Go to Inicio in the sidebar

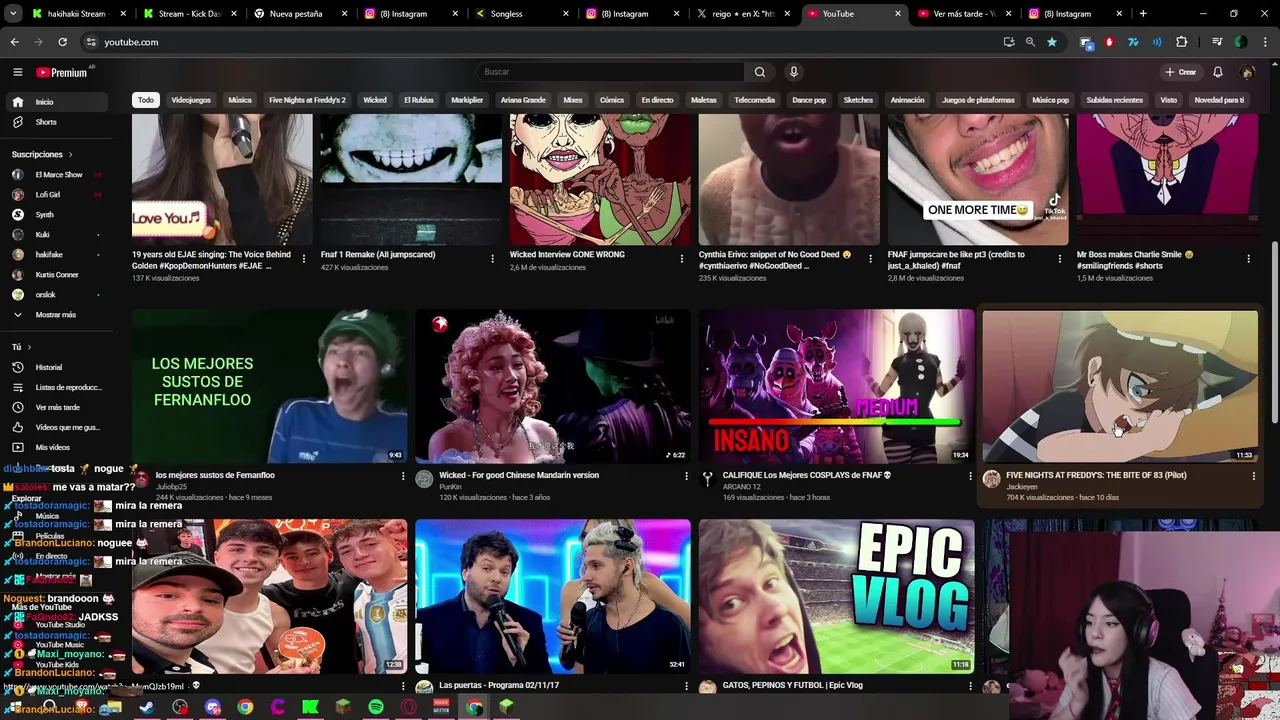(59, 102)
